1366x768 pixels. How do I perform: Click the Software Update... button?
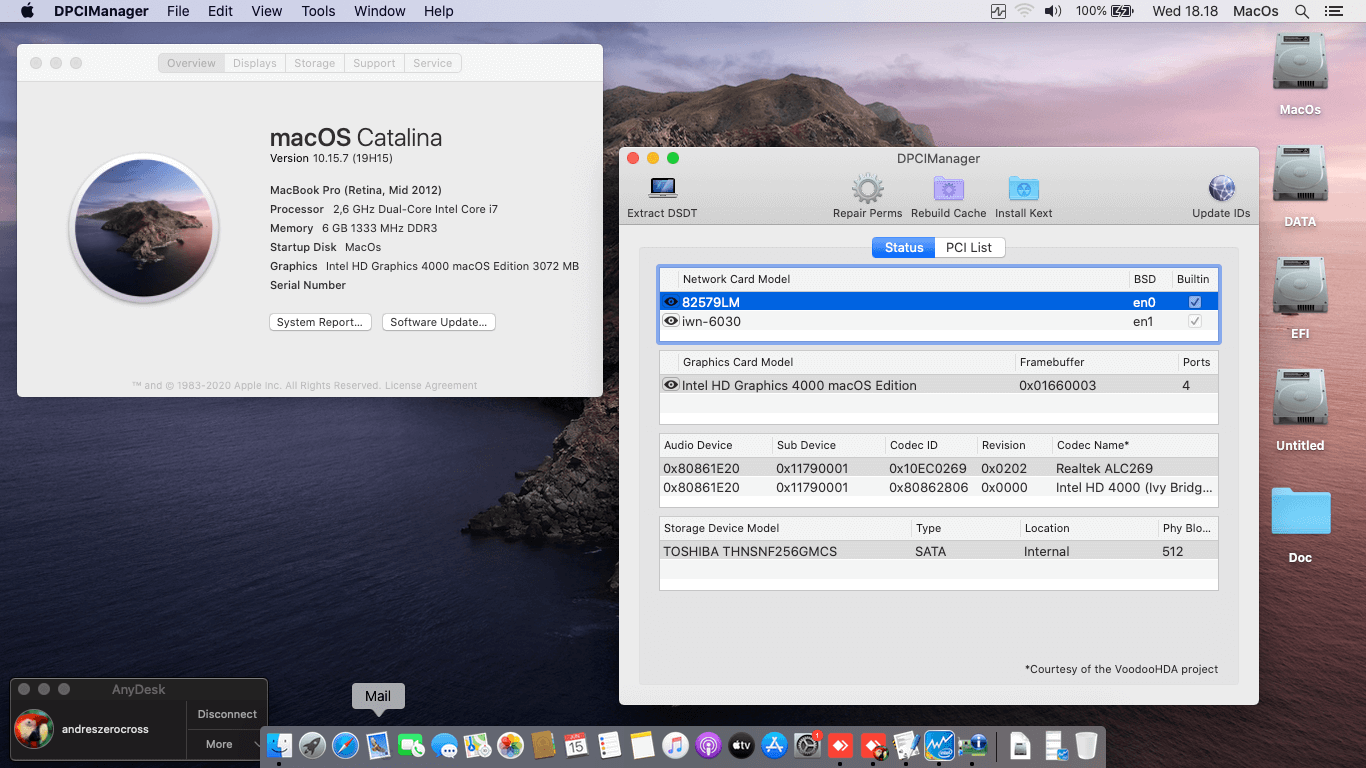(x=438, y=322)
